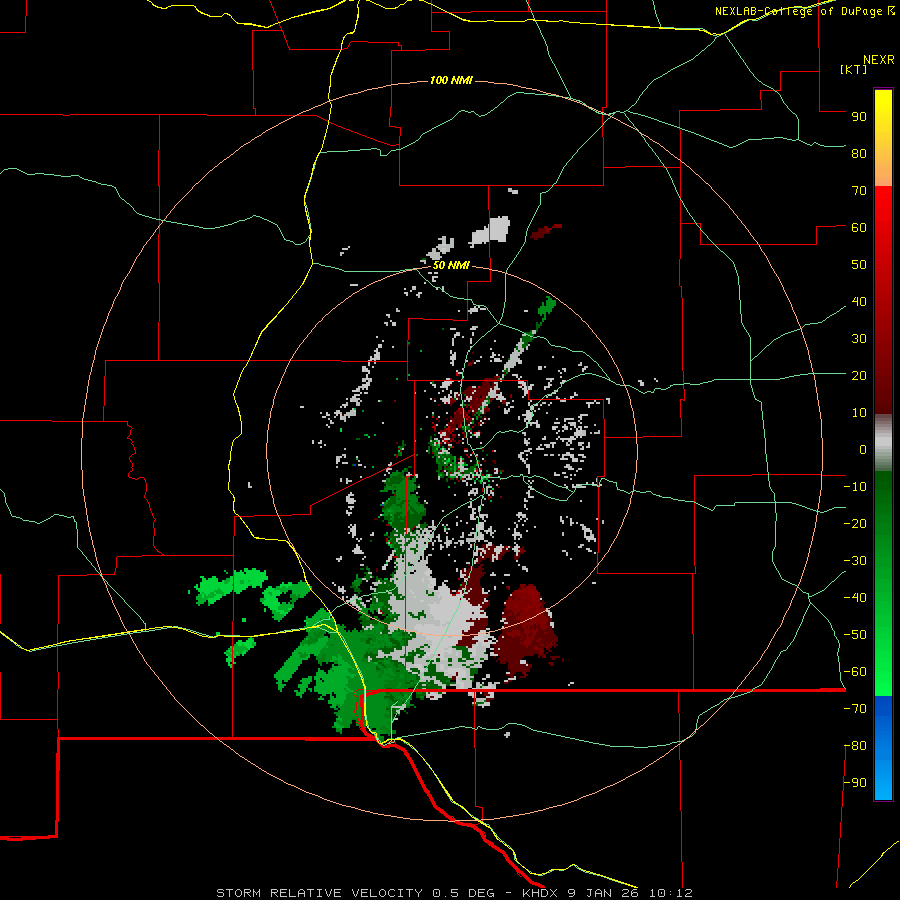
Task: Click the -10 value on the velocity scale
Action: click(x=855, y=487)
